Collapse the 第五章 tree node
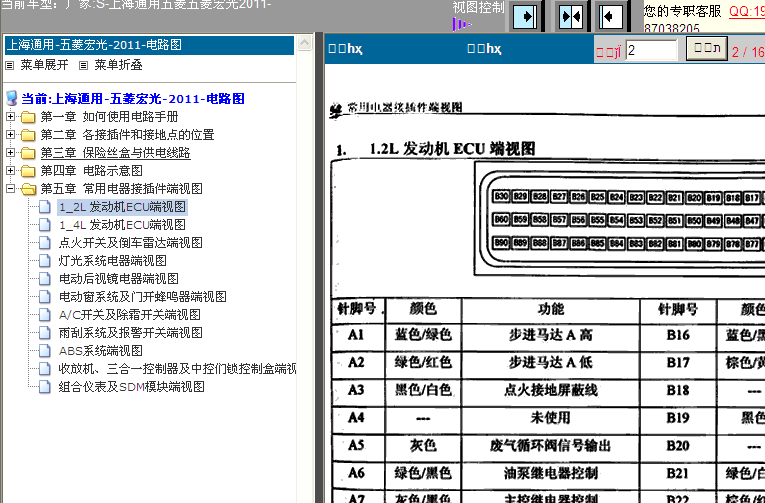765x503 pixels. pyautogui.click(x=11, y=189)
